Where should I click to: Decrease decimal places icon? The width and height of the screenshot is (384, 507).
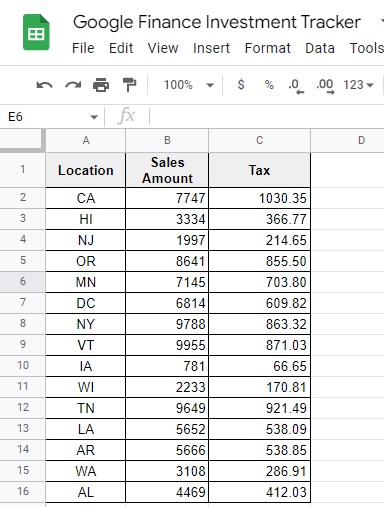296,86
